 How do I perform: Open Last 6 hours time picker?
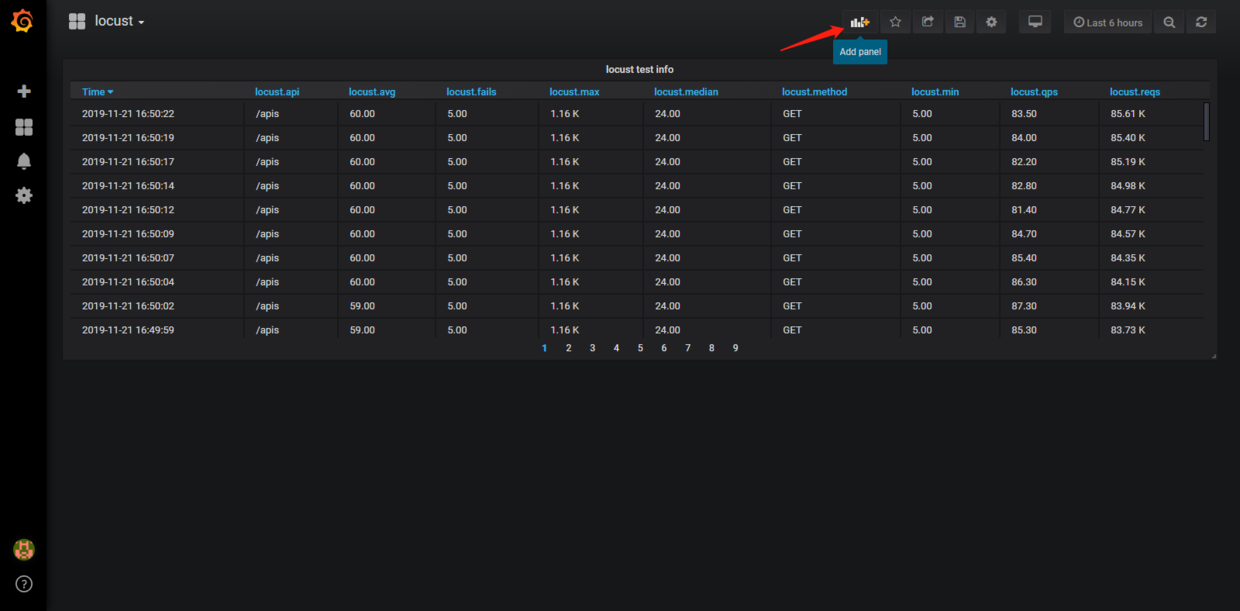click(x=1108, y=22)
